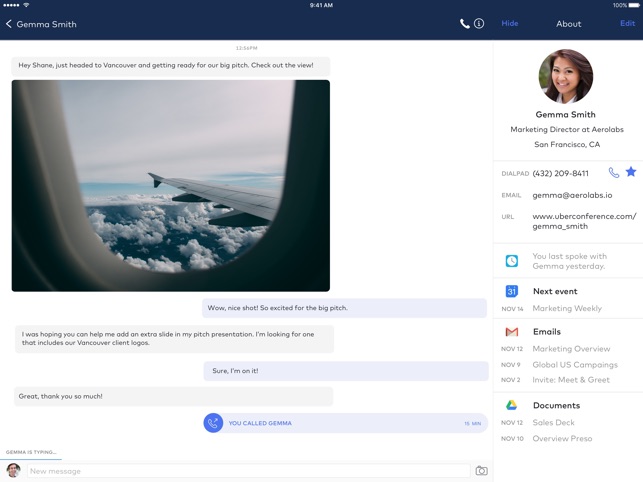
Task: Tap the clock last-spoke icon
Action: 511,261
